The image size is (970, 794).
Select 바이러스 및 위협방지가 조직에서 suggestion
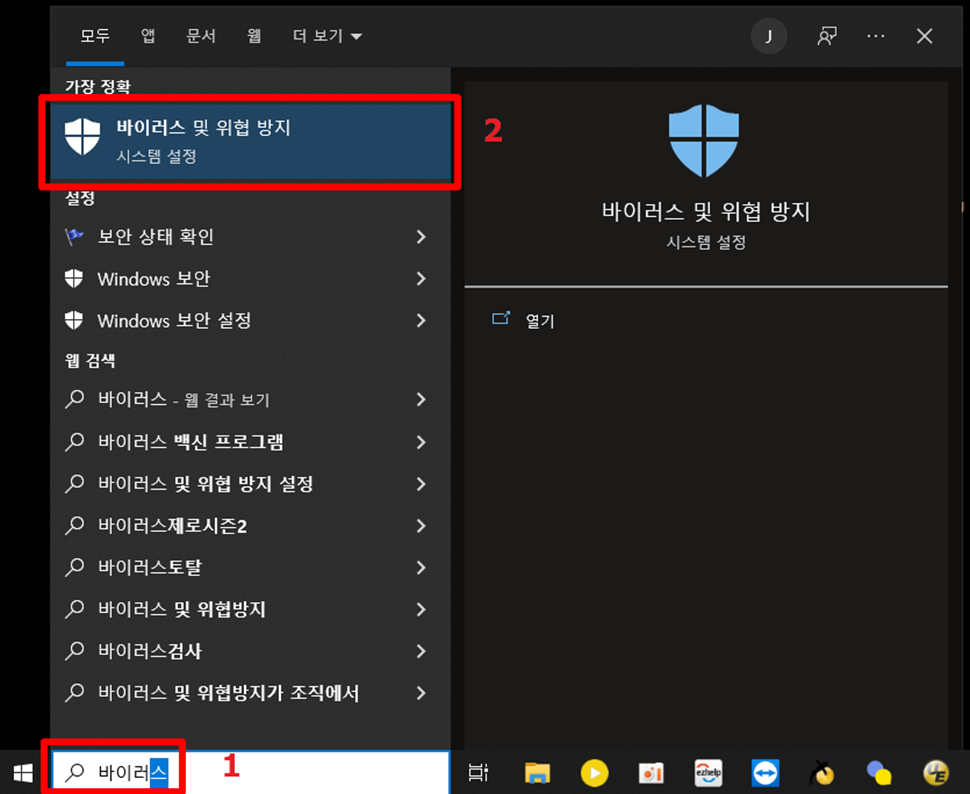point(251,693)
